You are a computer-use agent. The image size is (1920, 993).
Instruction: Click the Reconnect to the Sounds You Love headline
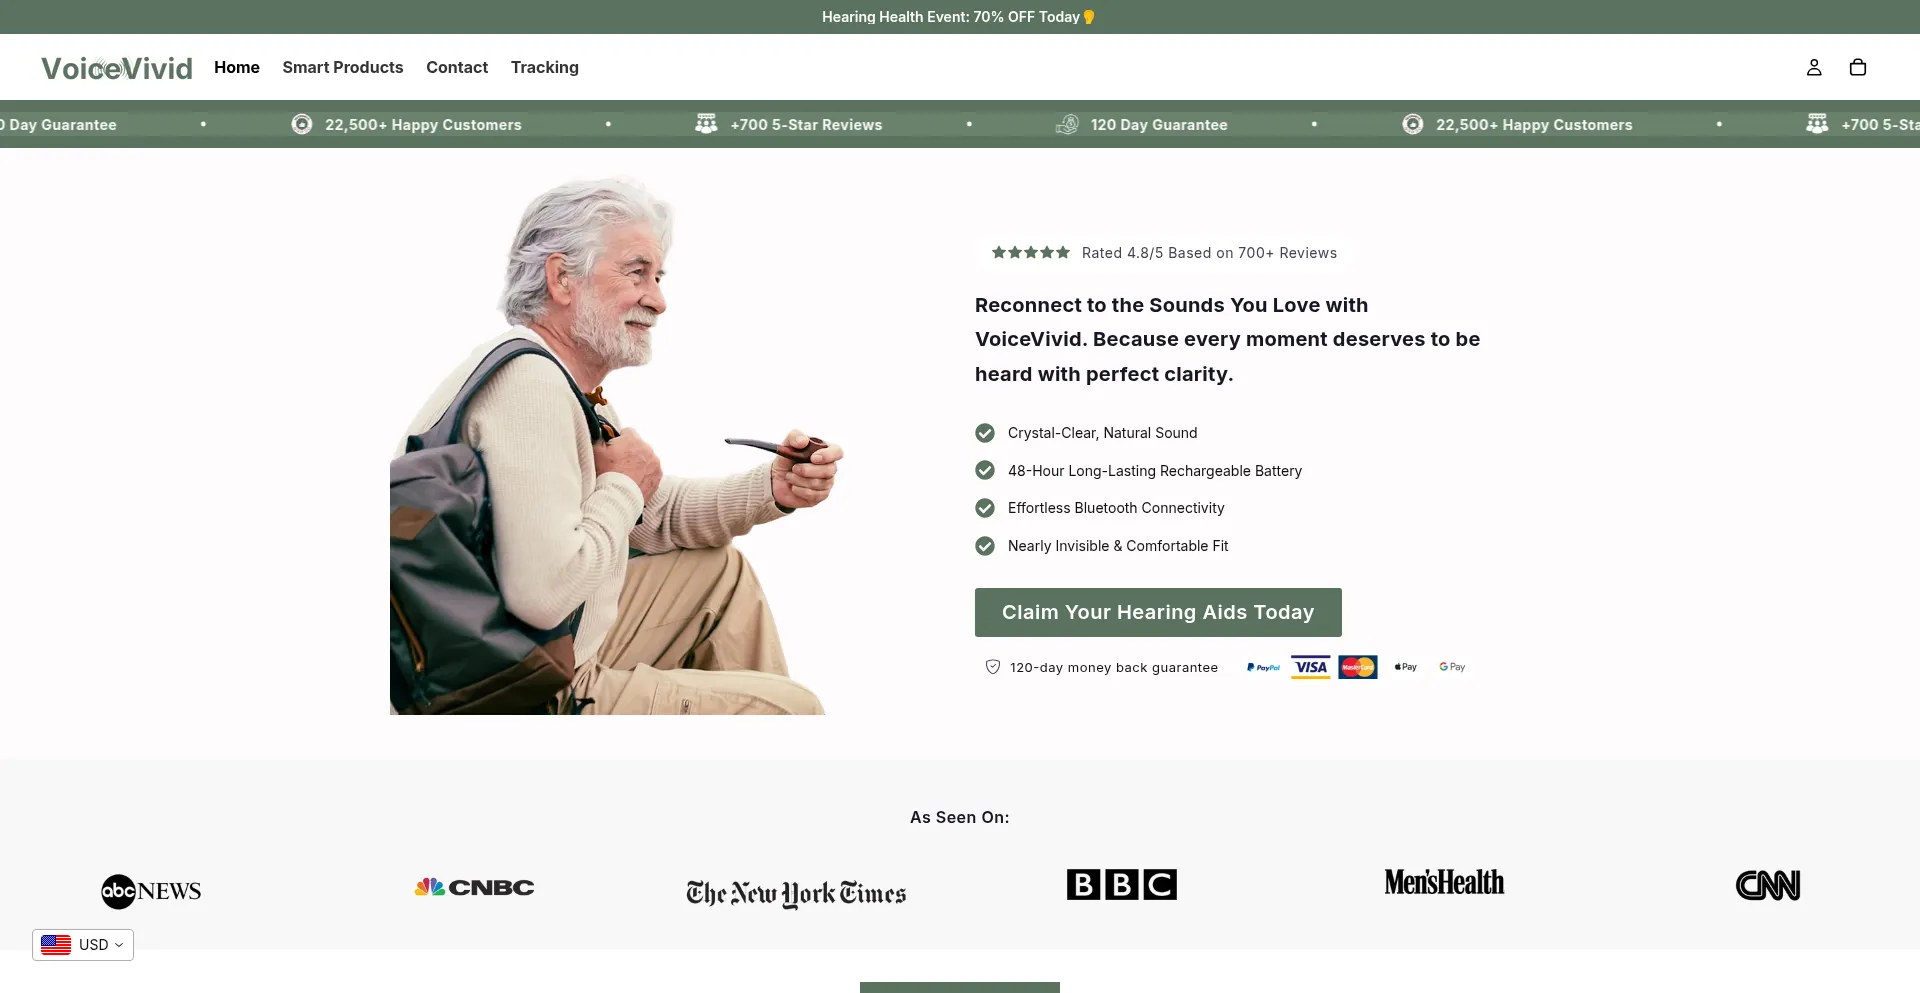(1227, 339)
